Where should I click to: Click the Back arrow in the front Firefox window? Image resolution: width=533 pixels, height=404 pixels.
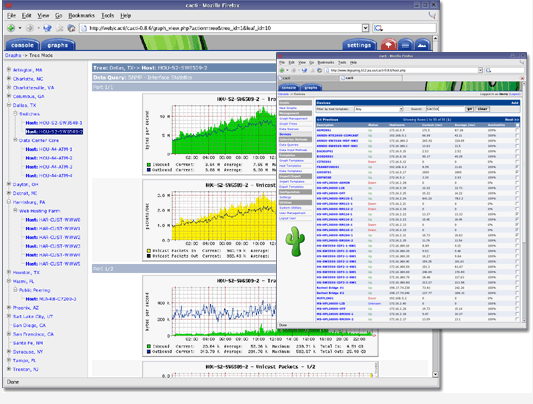pos(282,70)
